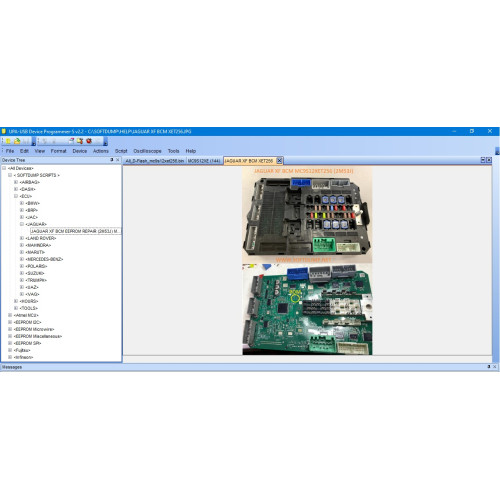Expand the EEPROM I2C tree node
This screenshot has height=500, width=500.
[x=10, y=322]
